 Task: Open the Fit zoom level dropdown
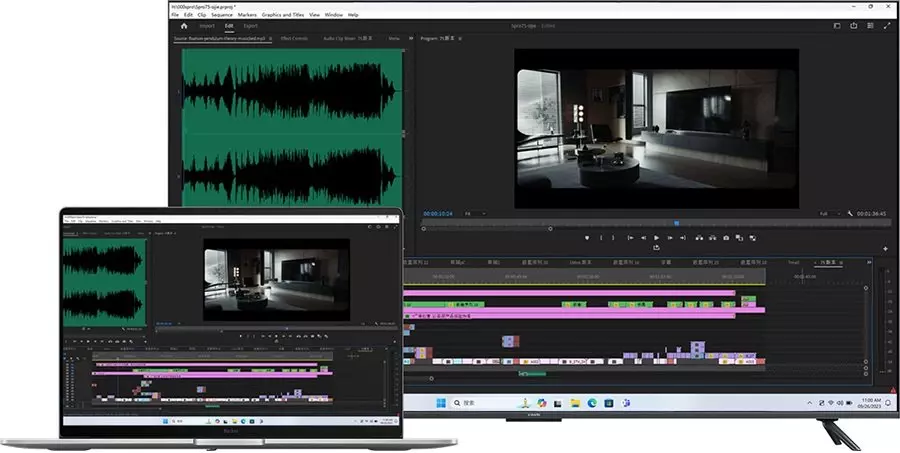pos(475,214)
